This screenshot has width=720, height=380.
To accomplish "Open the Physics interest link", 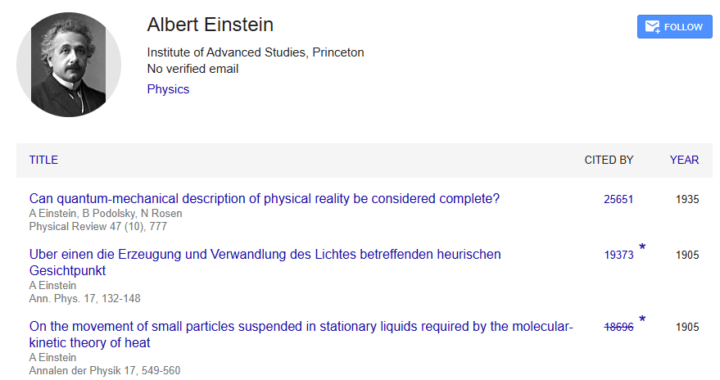I will (168, 89).
